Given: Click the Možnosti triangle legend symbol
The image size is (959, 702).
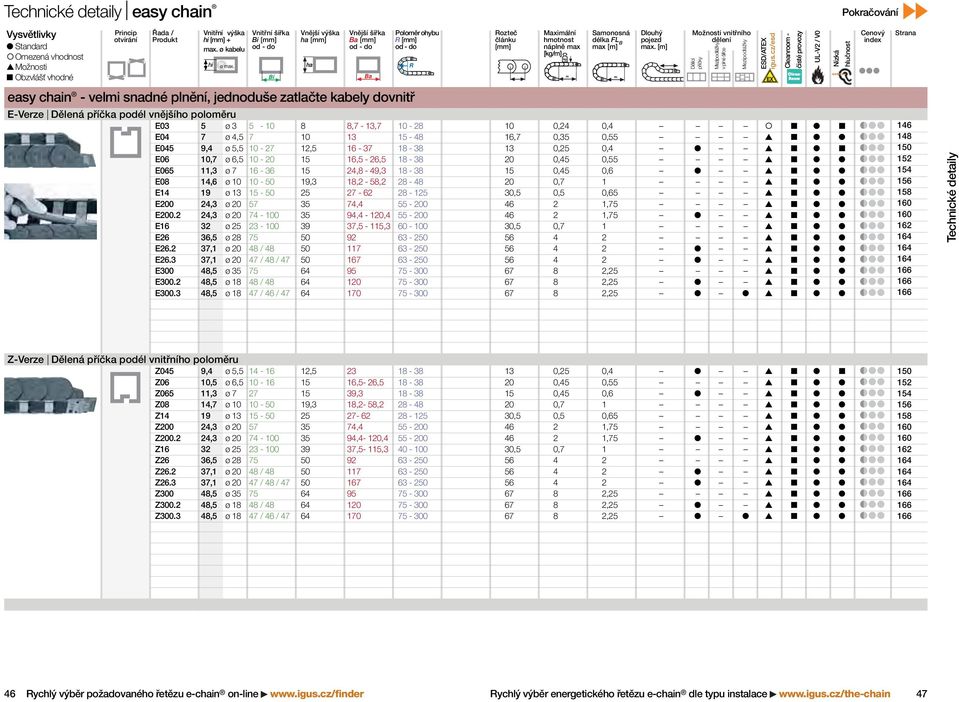Looking at the screenshot, I should pyautogui.click(x=10, y=67).
